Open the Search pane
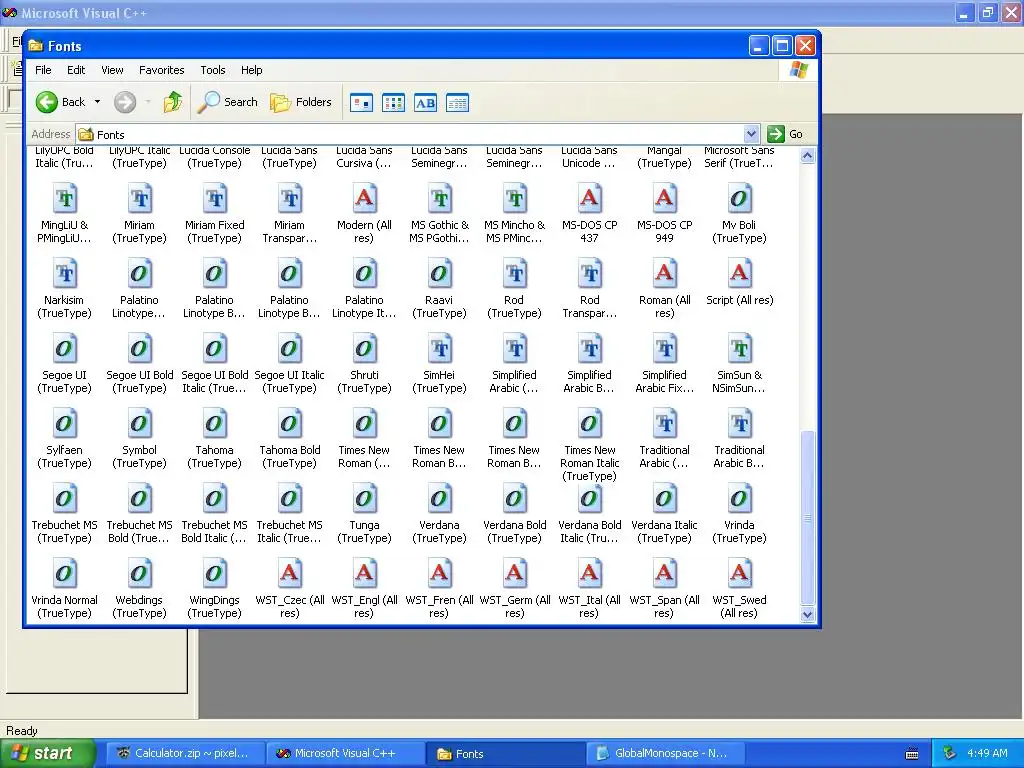1024x768 pixels. pos(227,102)
